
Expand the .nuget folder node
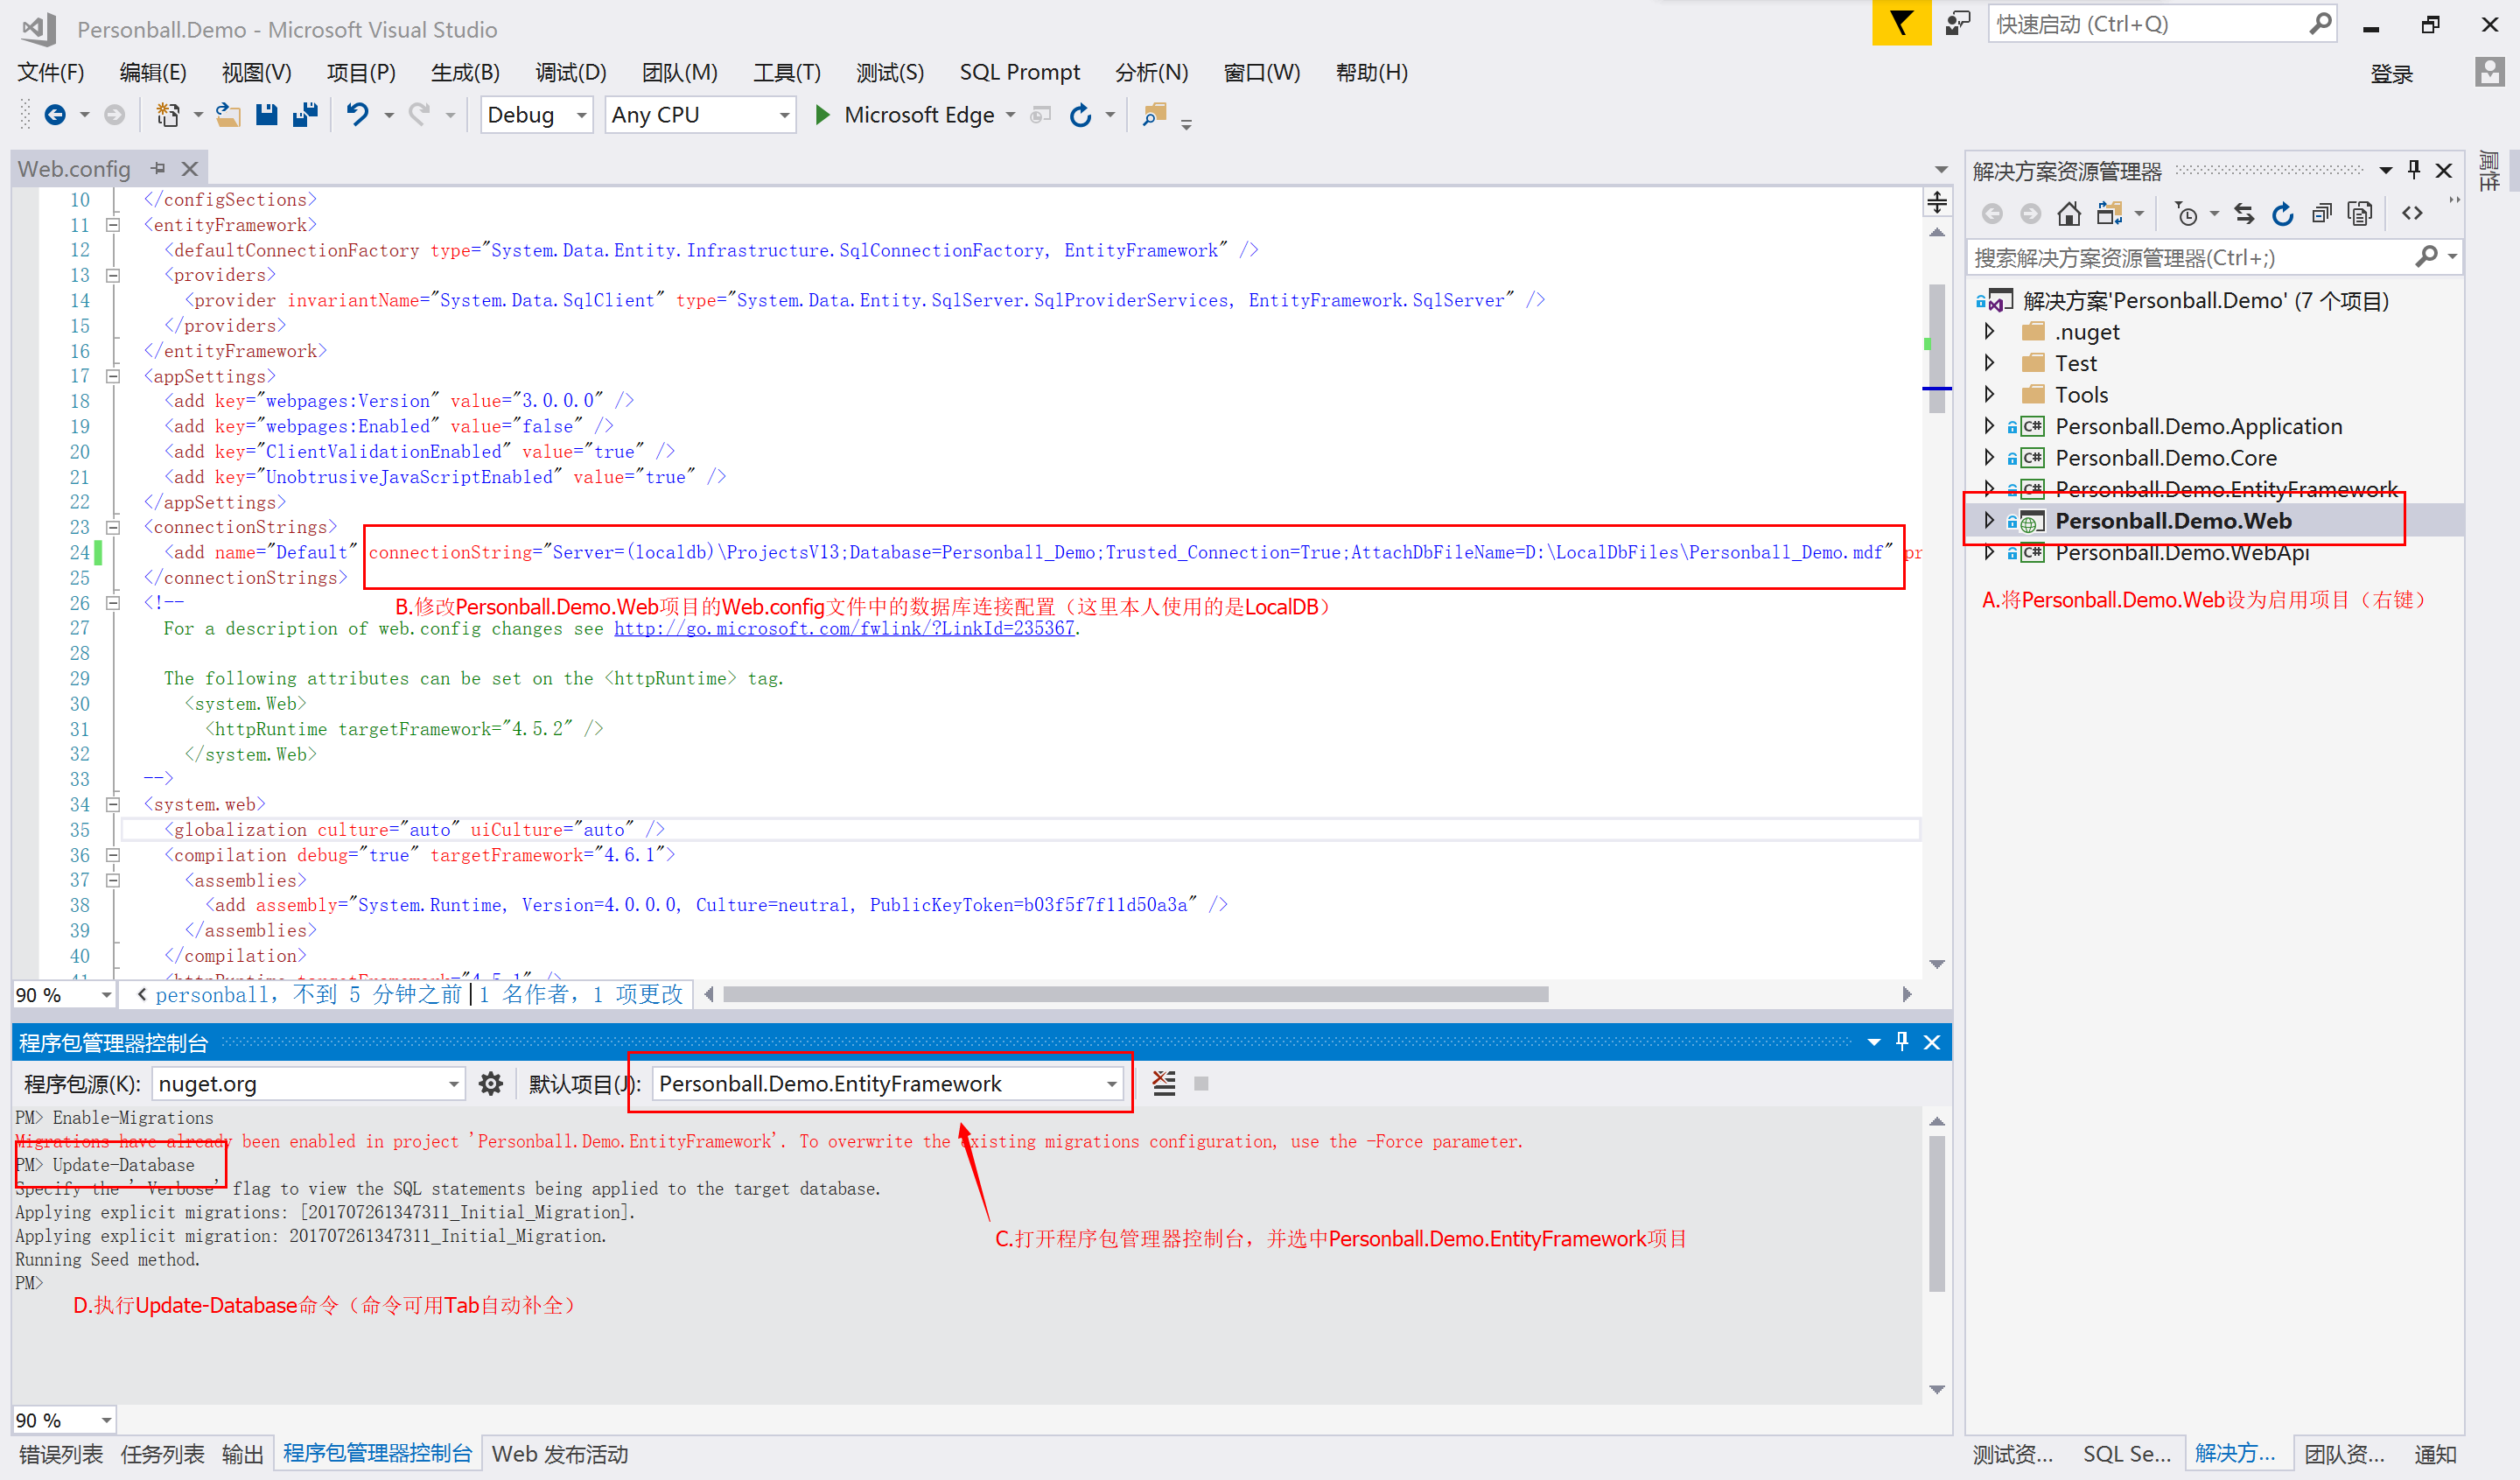click(1989, 331)
